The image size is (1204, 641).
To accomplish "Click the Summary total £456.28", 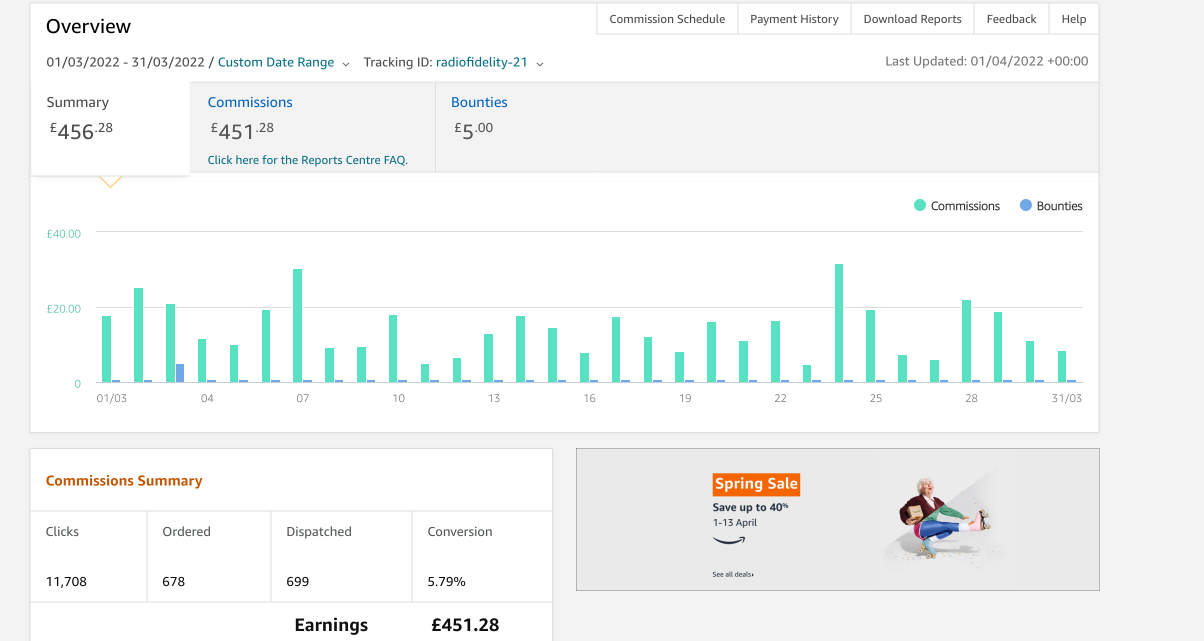I will tap(82, 129).
